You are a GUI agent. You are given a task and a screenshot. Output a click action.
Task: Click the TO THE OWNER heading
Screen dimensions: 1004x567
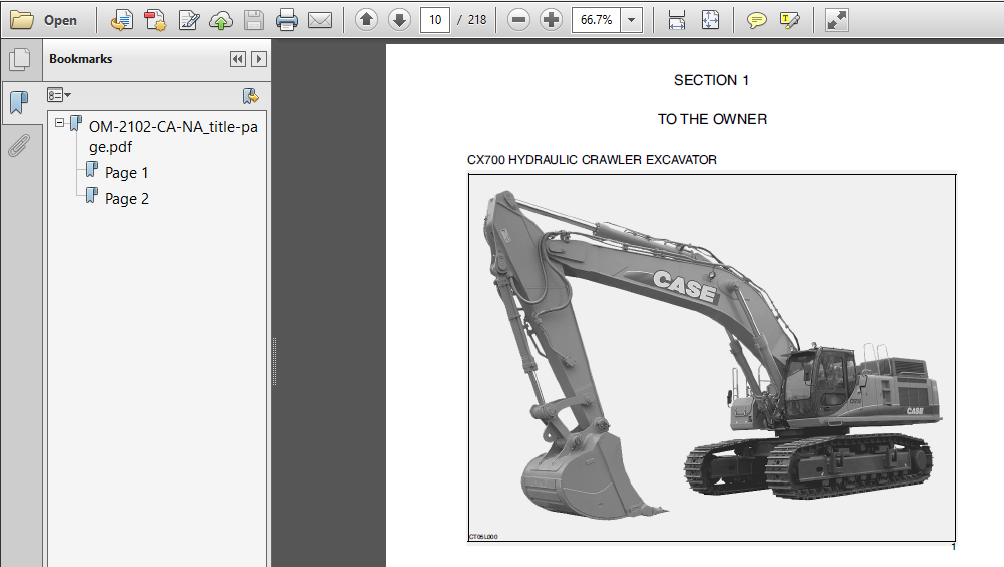(712, 119)
